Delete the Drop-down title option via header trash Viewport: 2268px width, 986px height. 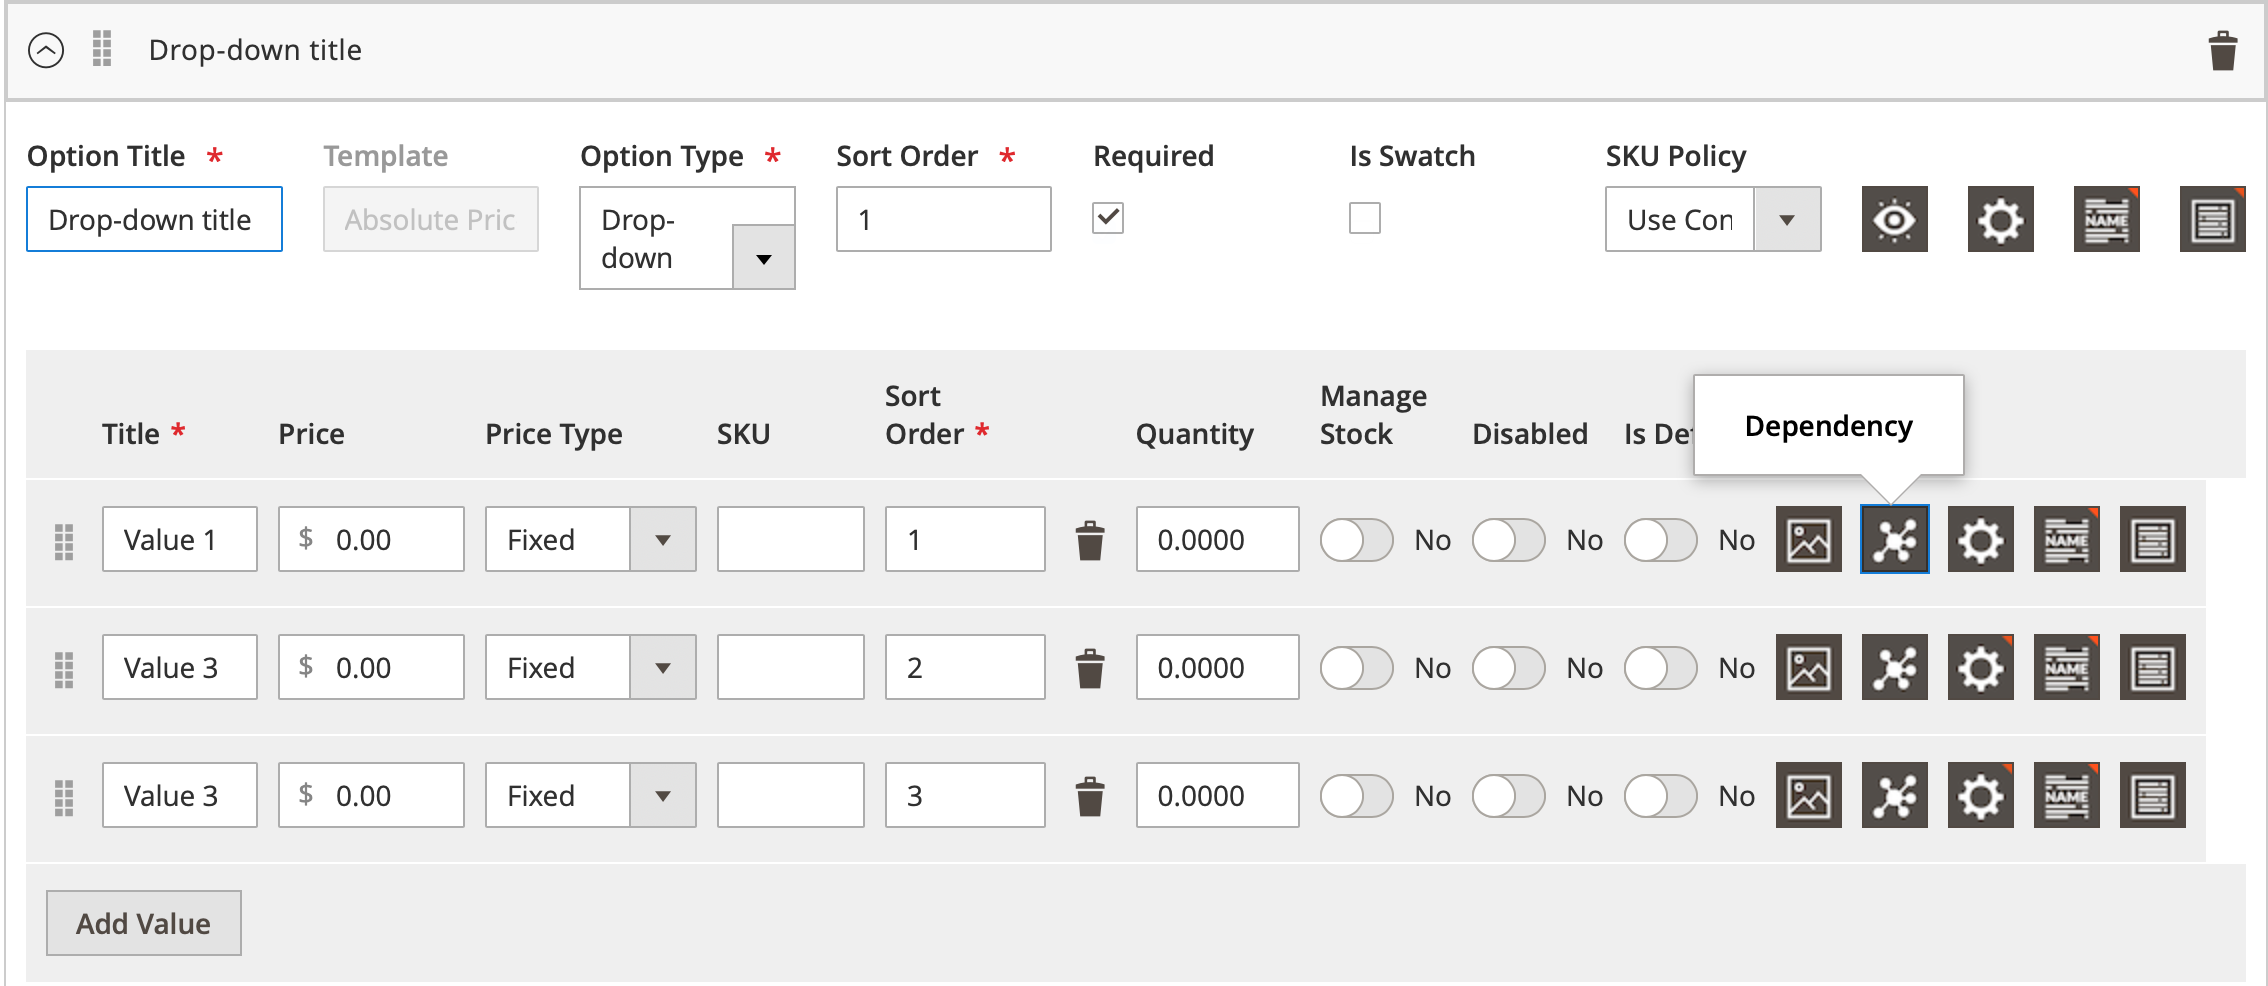click(2223, 50)
